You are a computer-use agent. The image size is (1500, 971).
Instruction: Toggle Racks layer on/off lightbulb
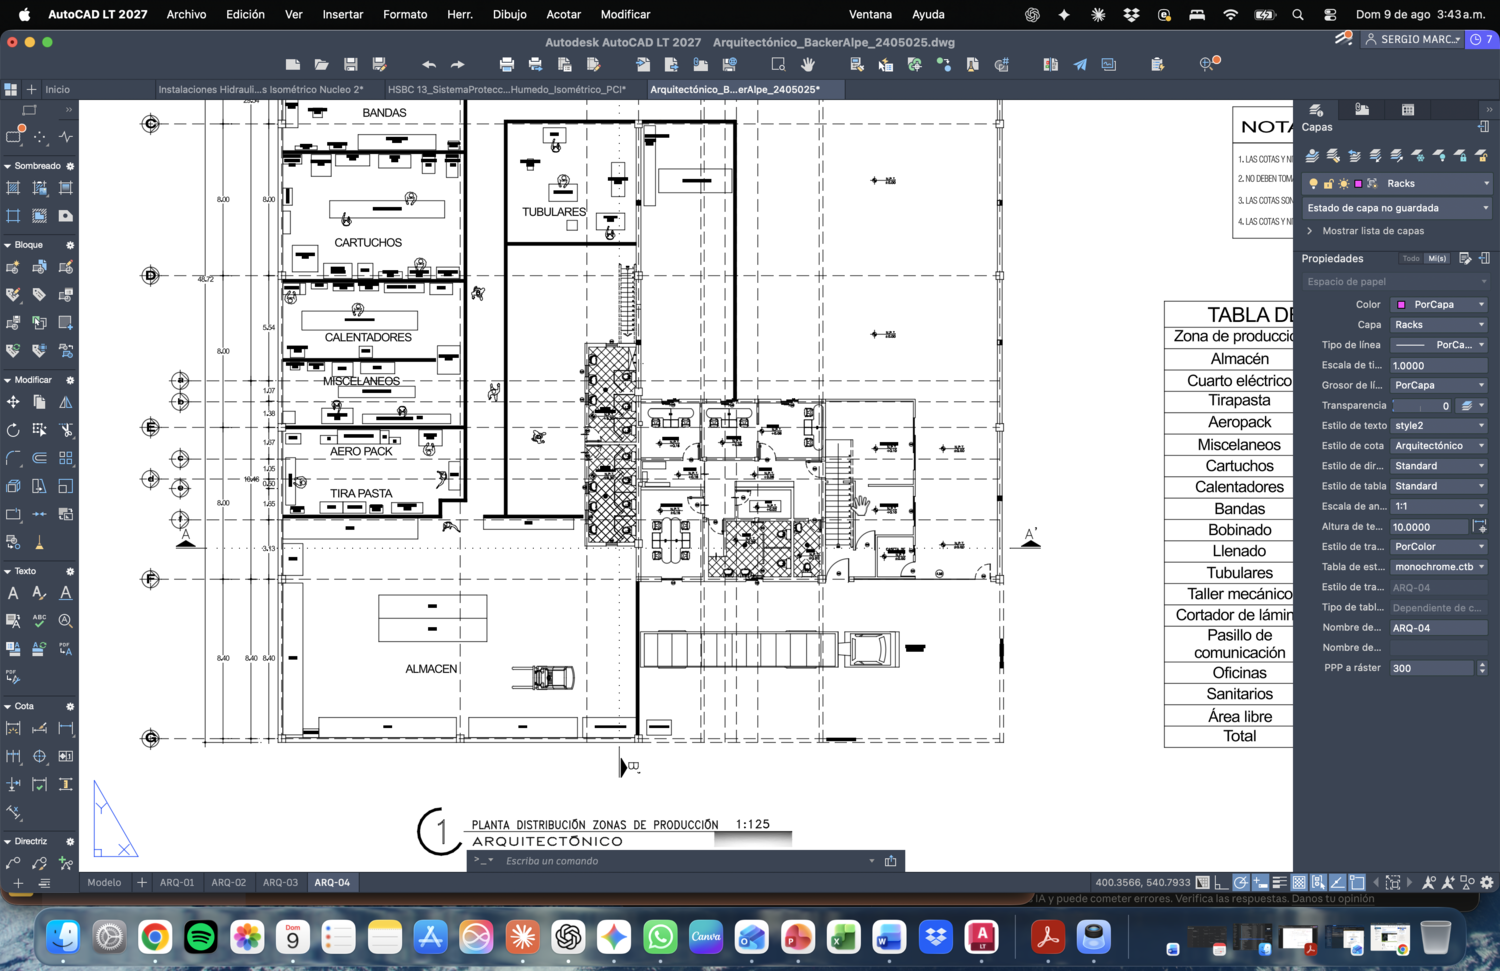point(1313,184)
